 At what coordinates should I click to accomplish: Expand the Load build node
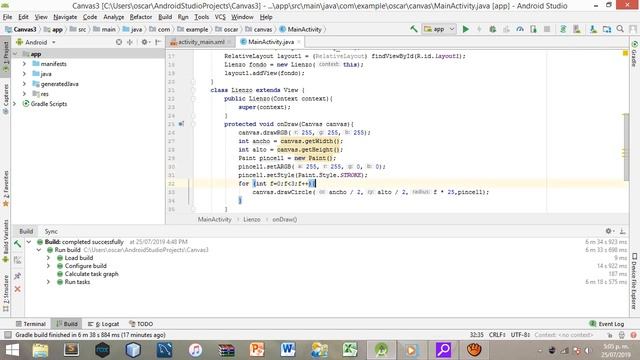48,258
